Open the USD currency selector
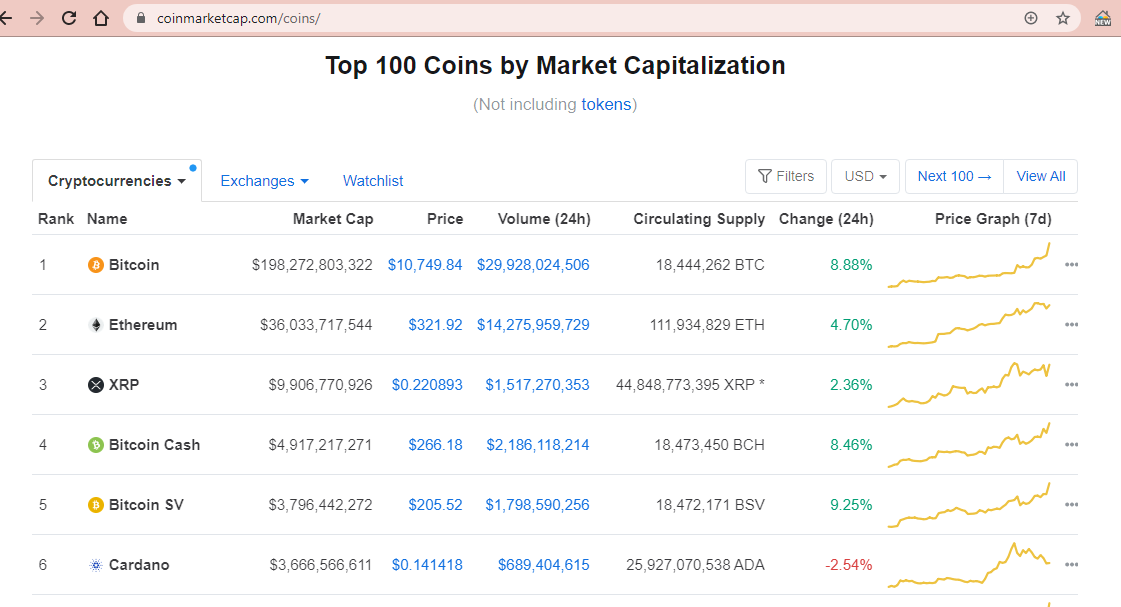This screenshot has width=1121, height=607. [x=865, y=177]
